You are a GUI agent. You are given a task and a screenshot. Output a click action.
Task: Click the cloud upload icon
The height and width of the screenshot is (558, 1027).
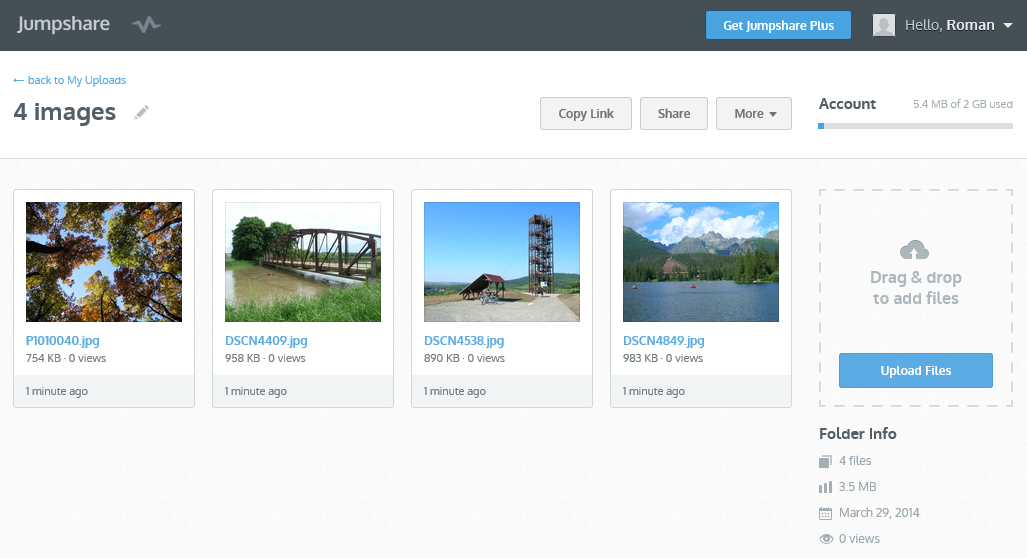pos(915,249)
